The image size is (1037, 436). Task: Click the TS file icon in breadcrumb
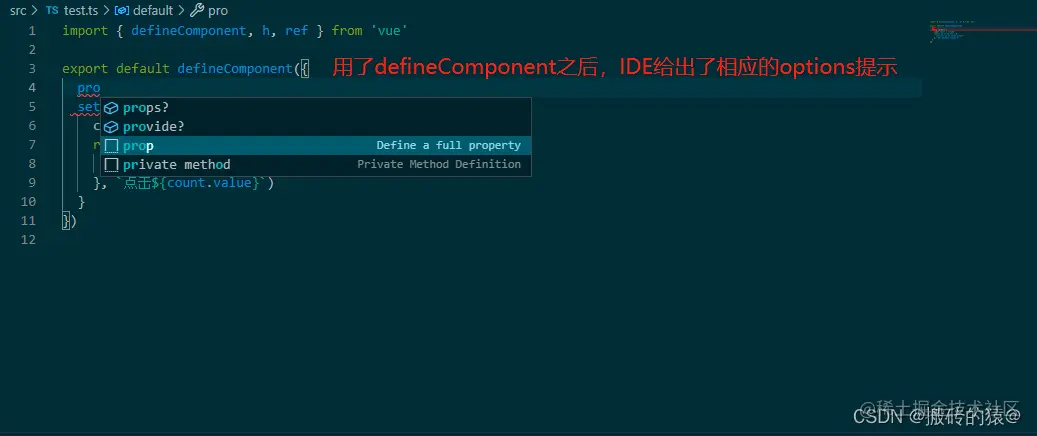click(x=52, y=11)
